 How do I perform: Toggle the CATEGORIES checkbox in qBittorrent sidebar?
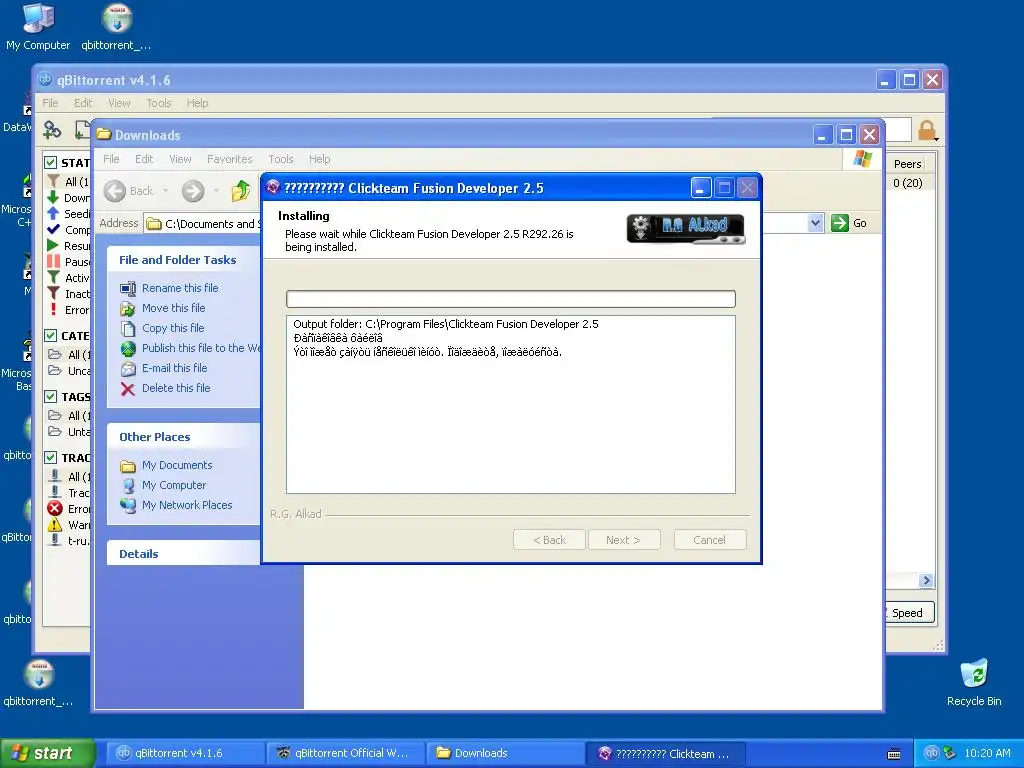[x=50, y=336]
